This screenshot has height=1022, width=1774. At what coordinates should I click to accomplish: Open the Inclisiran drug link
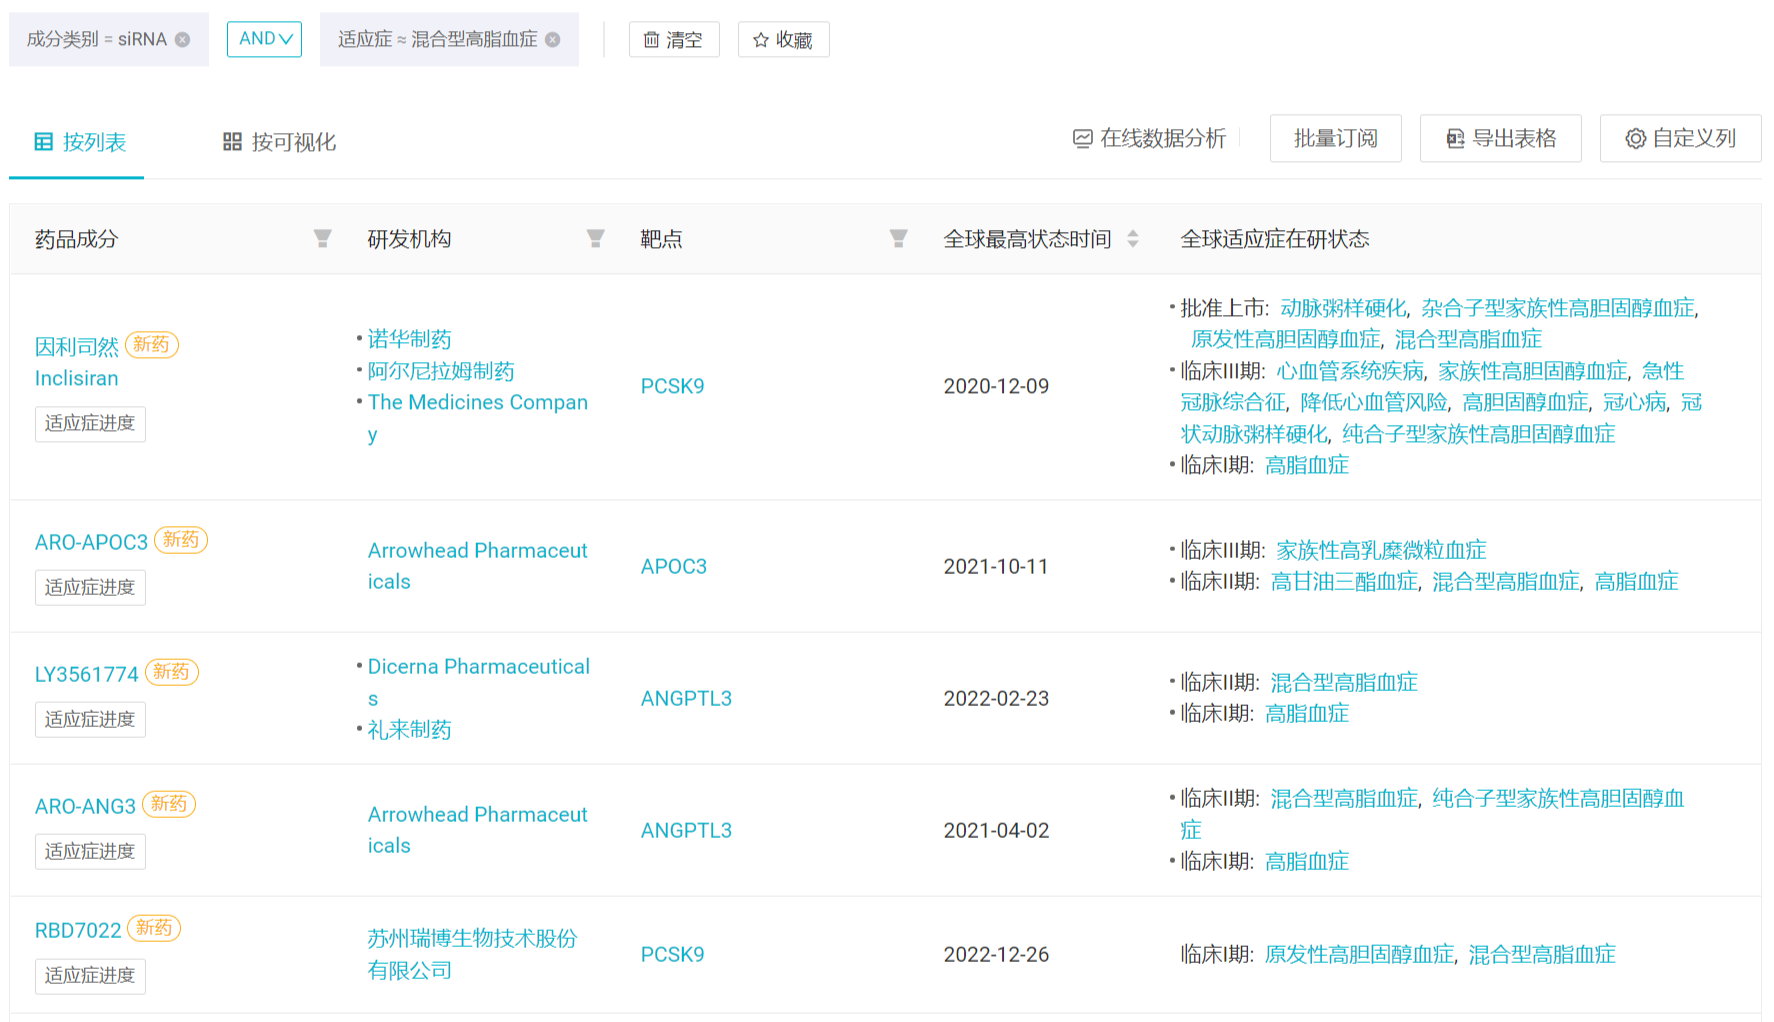point(76,378)
